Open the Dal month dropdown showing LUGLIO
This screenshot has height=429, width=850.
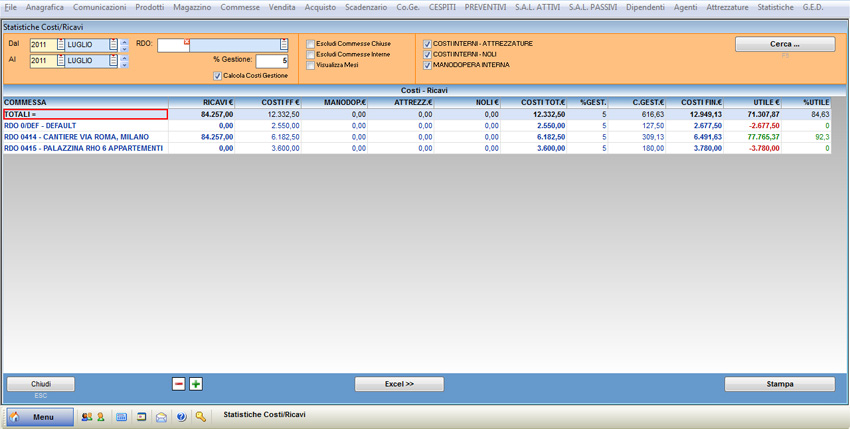click(x=113, y=45)
